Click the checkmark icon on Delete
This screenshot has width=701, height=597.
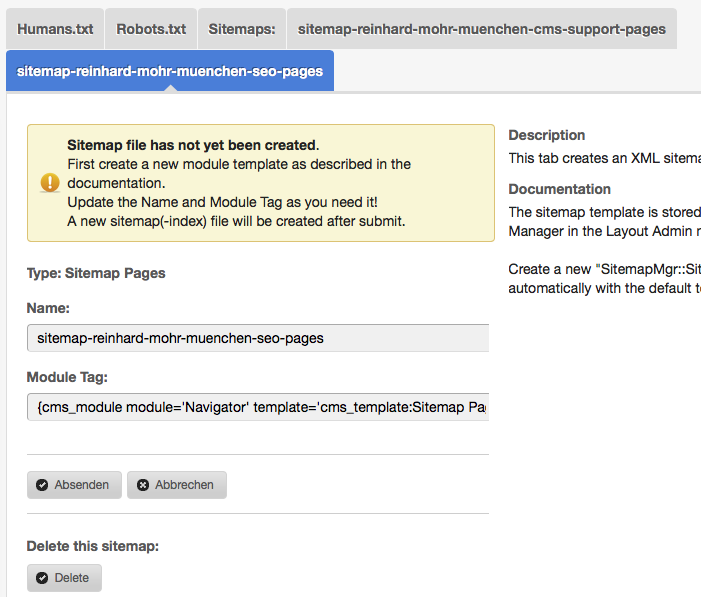(x=42, y=578)
